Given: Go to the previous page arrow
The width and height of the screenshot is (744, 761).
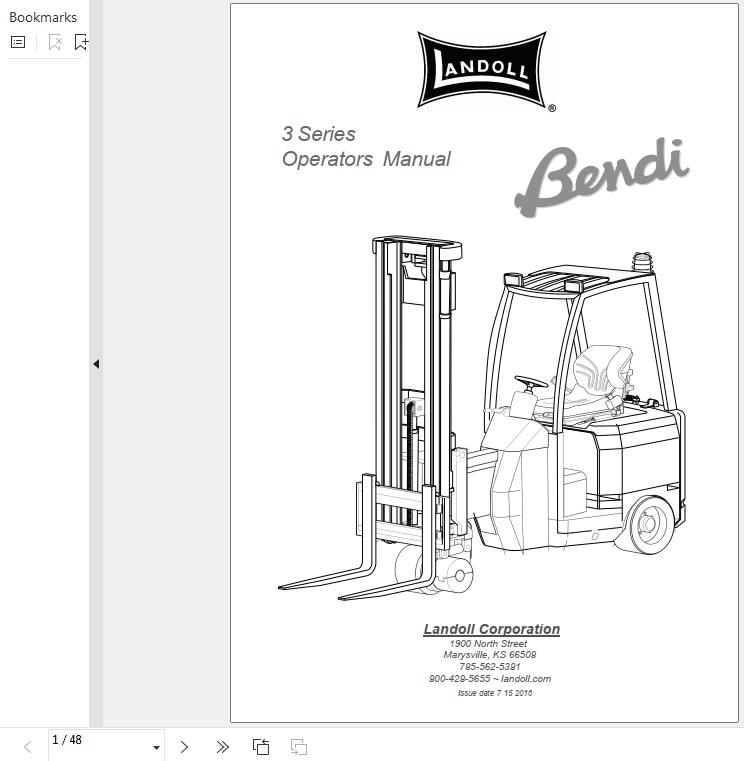Looking at the screenshot, I should point(28,747).
